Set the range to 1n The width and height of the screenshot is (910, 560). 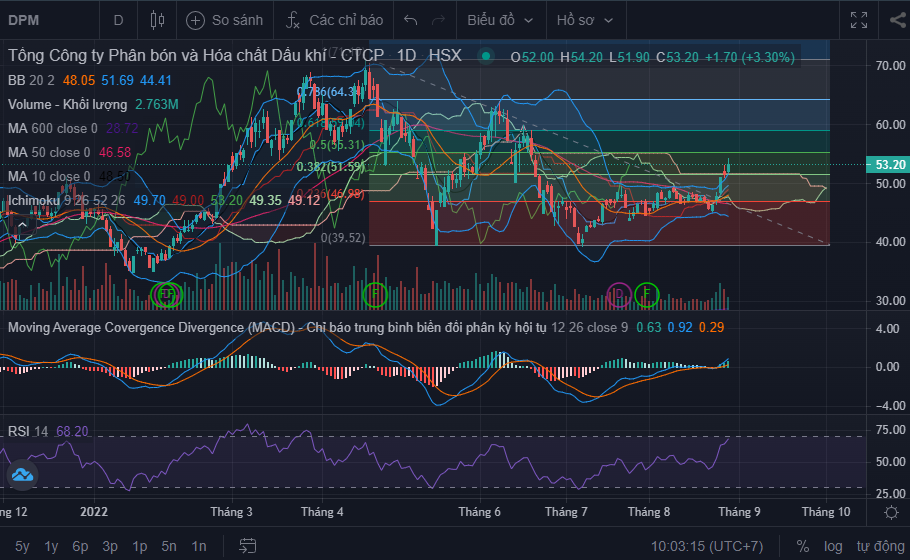pos(199,546)
